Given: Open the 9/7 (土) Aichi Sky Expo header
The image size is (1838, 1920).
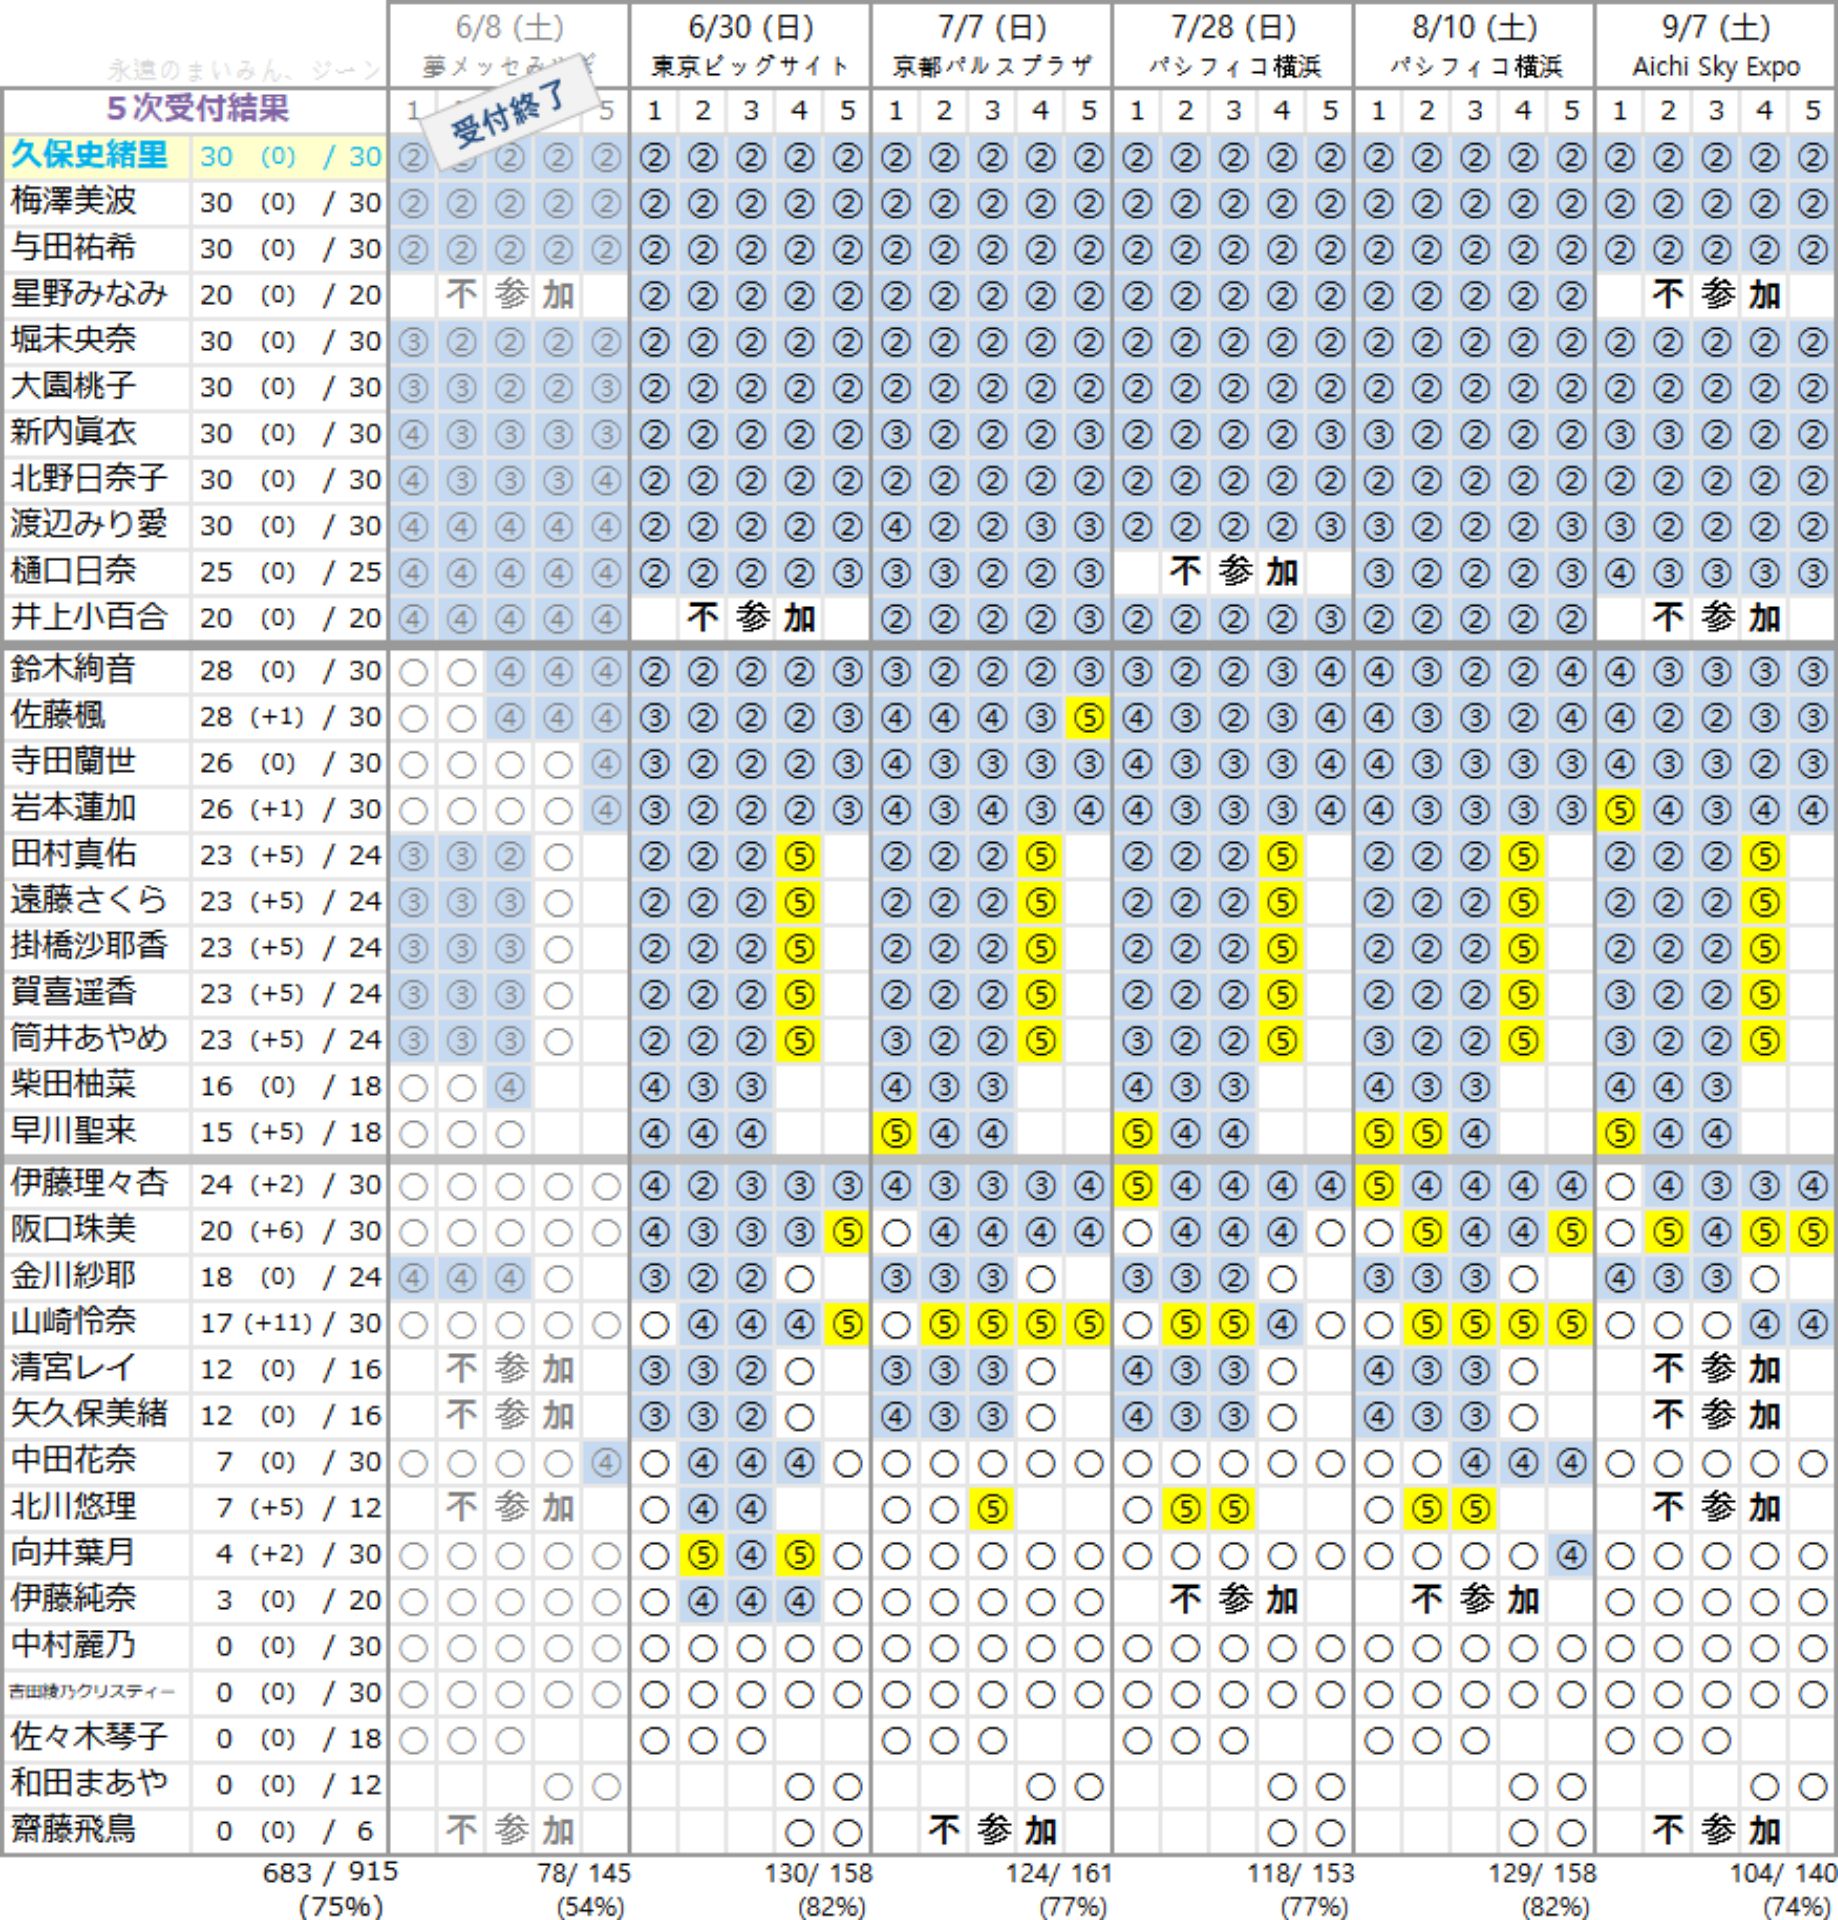Looking at the screenshot, I should [1715, 46].
